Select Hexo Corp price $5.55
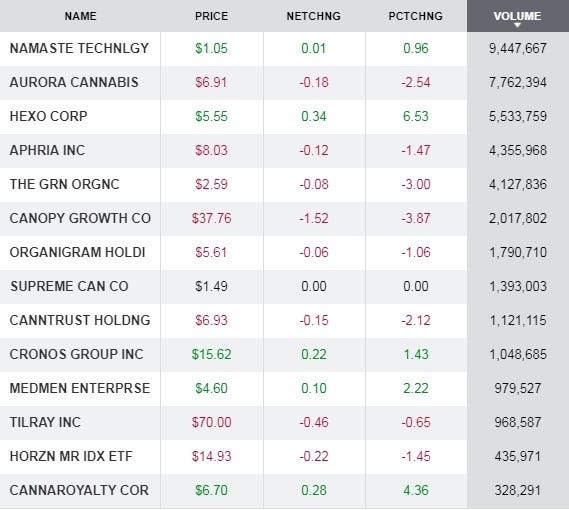Screen dimensions: 569x510 (212, 116)
